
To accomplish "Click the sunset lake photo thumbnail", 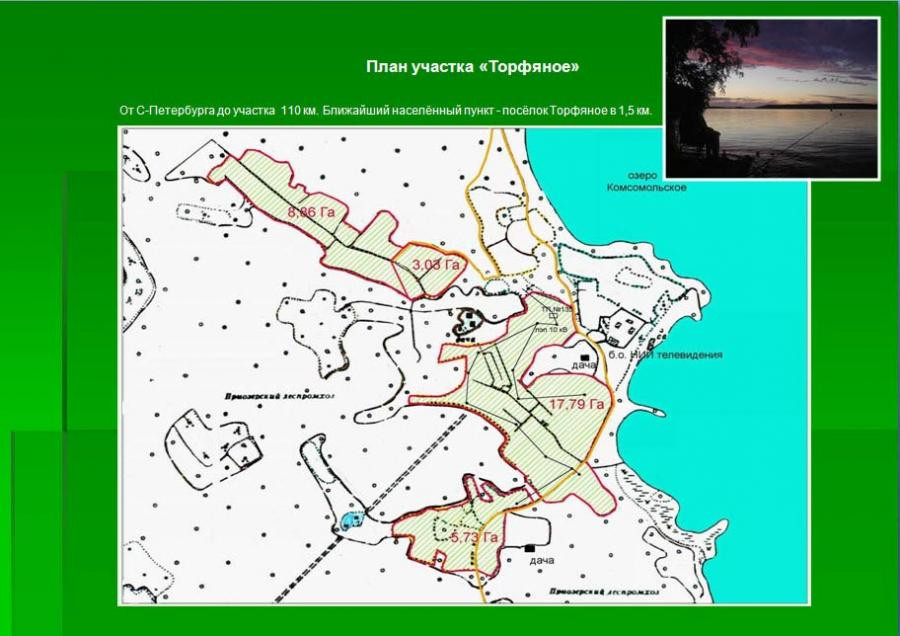I will 771,98.
